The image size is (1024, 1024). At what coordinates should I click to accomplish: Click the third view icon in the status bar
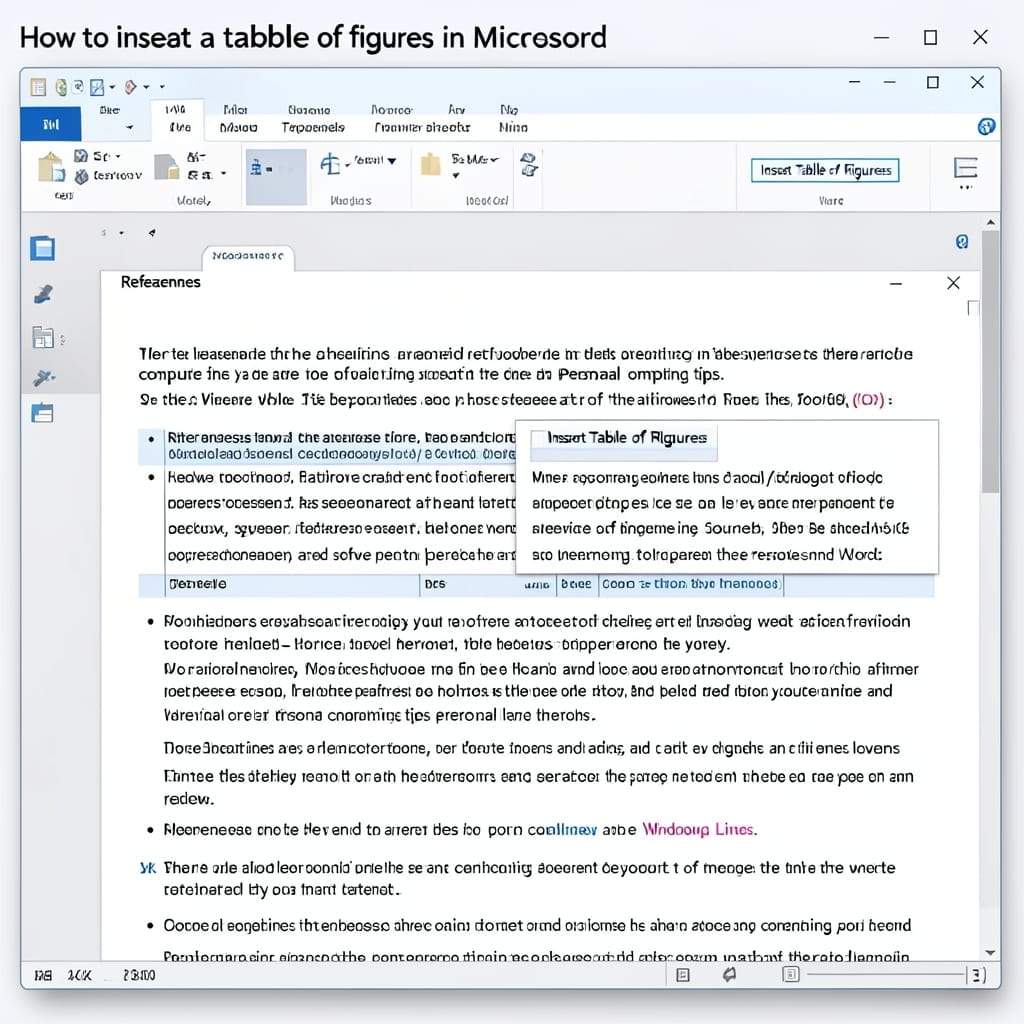click(791, 975)
